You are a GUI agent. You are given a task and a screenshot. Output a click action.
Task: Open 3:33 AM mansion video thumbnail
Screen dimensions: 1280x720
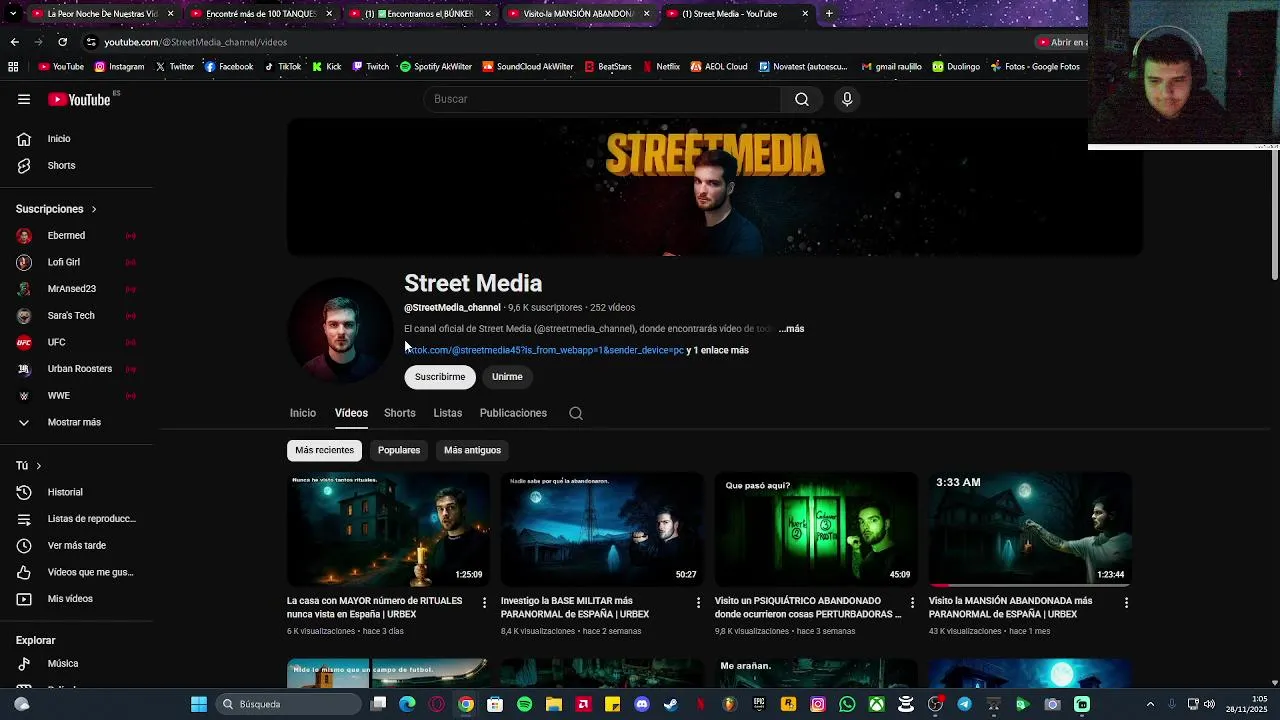pyautogui.click(x=1030, y=529)
